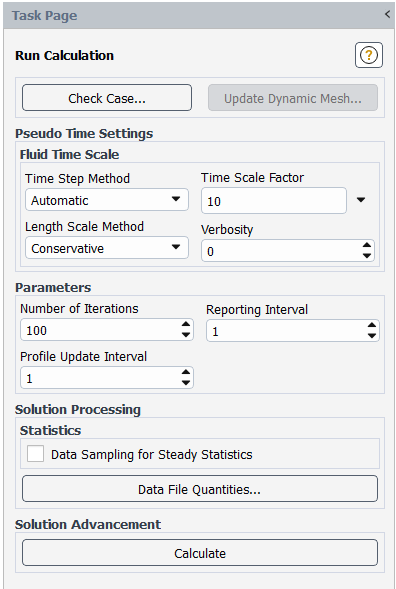
Task: Collapse the Task Page panel arrow
Action: [387, 14]
